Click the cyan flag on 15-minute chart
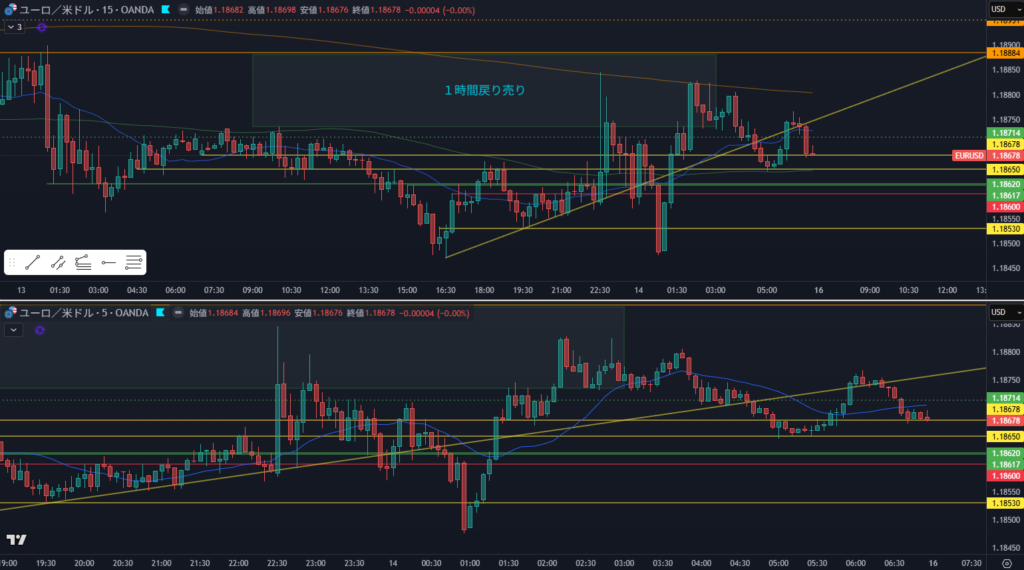This screenshot has width=1024, height=570. click(x=165, y=10)
